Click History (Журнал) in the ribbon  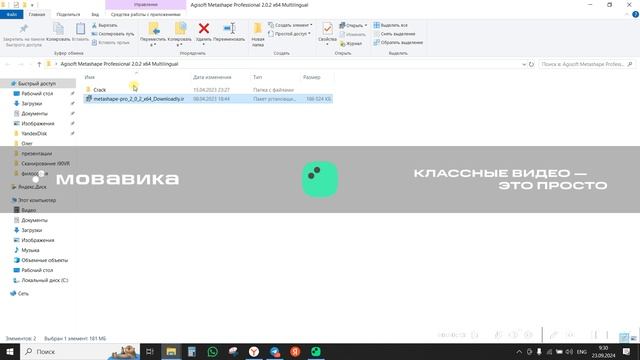point(351,43)
